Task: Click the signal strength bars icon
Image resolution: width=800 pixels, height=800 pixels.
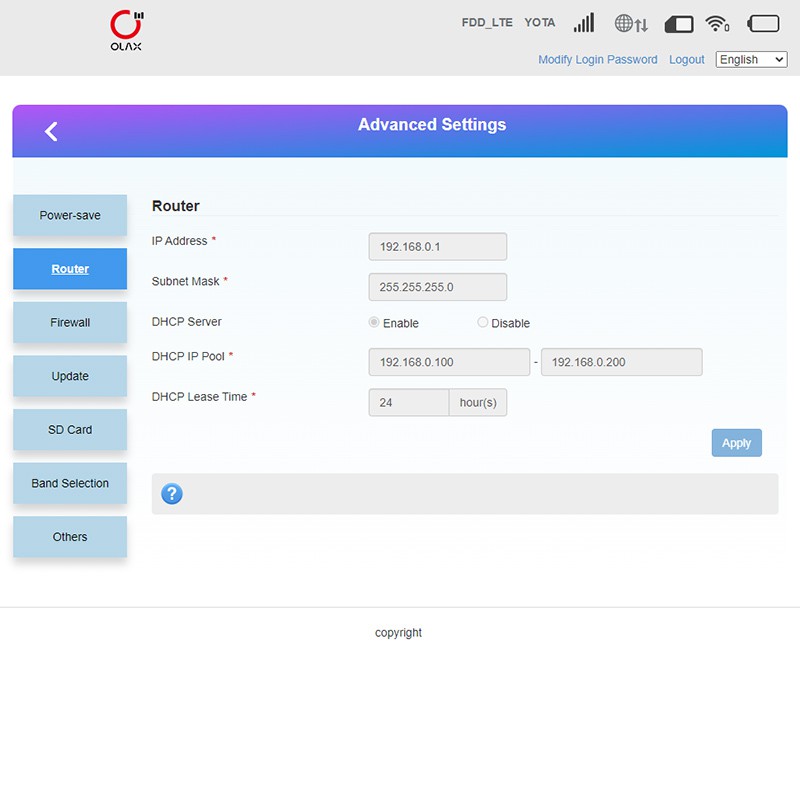Action: pyautogui.click(x=583, y=23)
